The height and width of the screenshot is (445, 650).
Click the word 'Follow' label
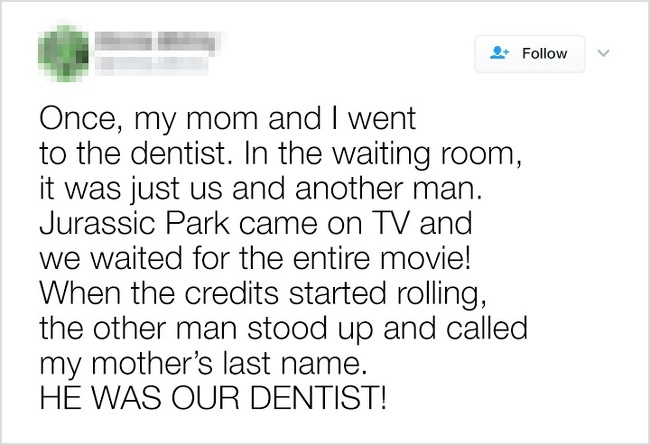[544, 54]
